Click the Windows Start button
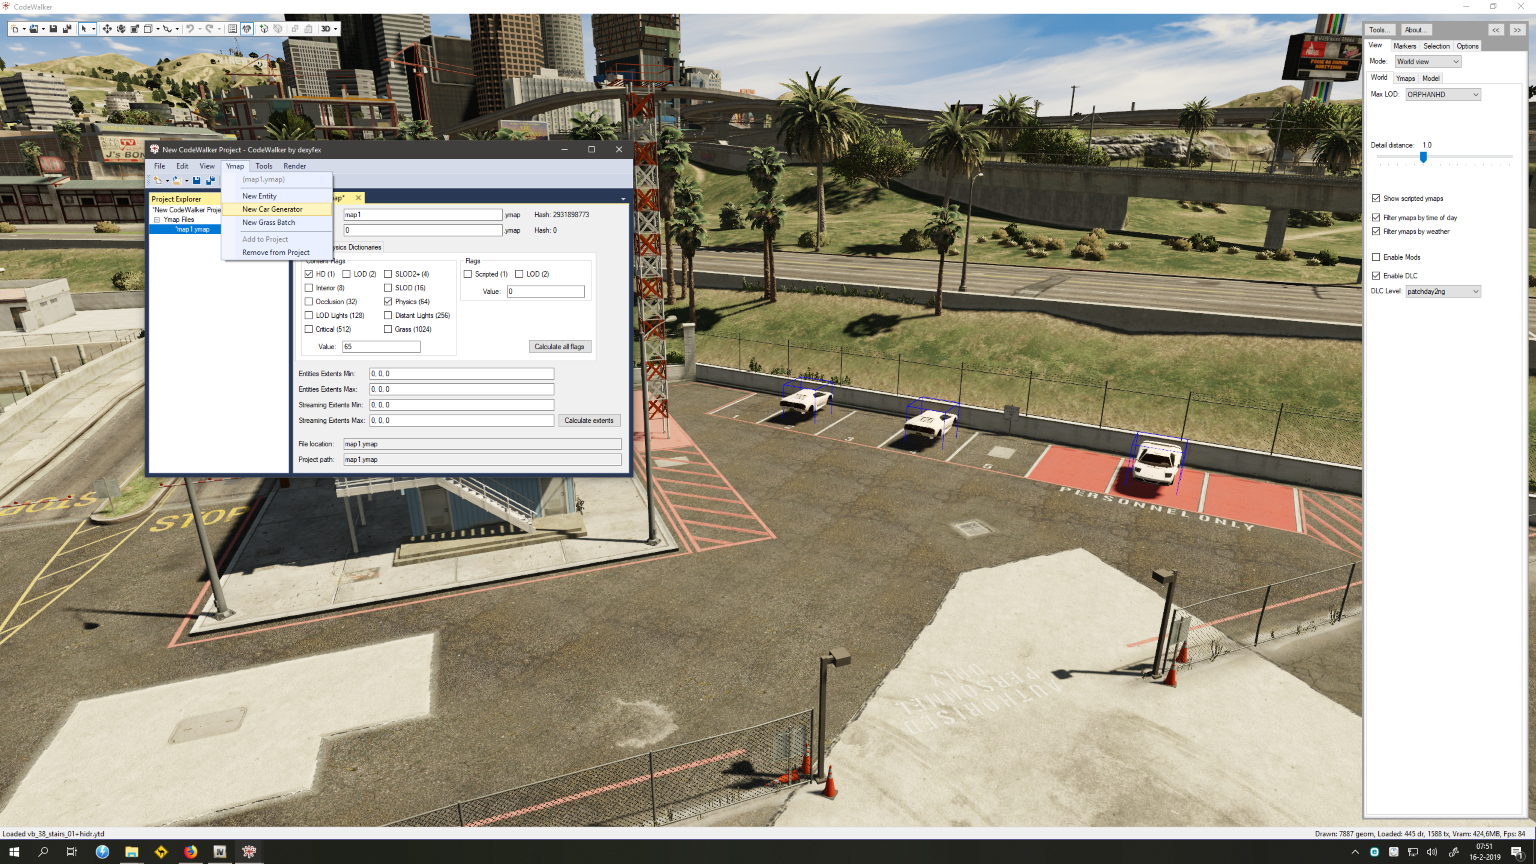The width and height of the screenshot is (1536, 864). tap(14, 852)
